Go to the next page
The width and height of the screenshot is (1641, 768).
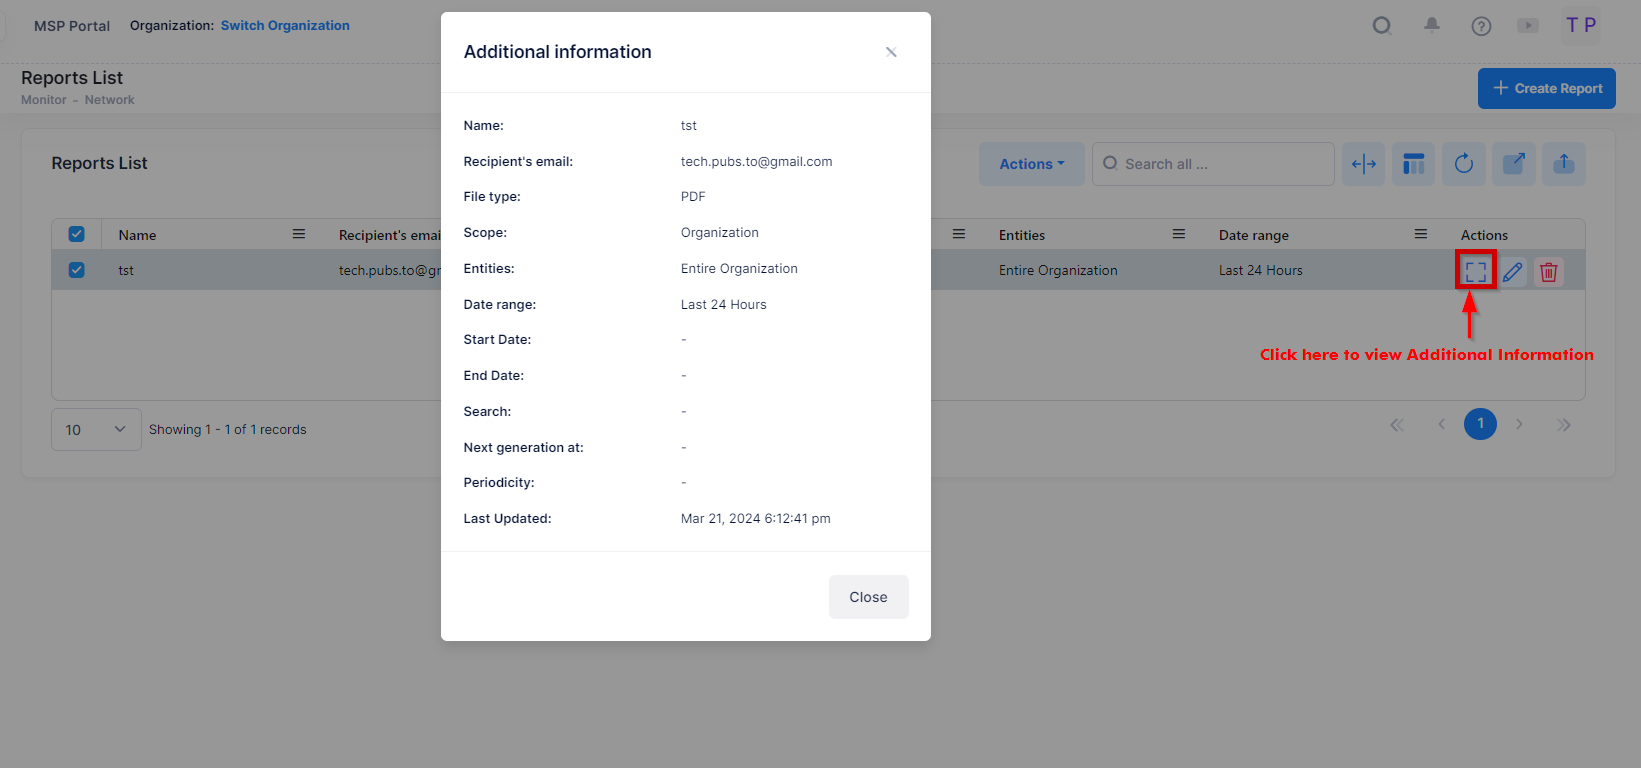tap(1519, 425)
